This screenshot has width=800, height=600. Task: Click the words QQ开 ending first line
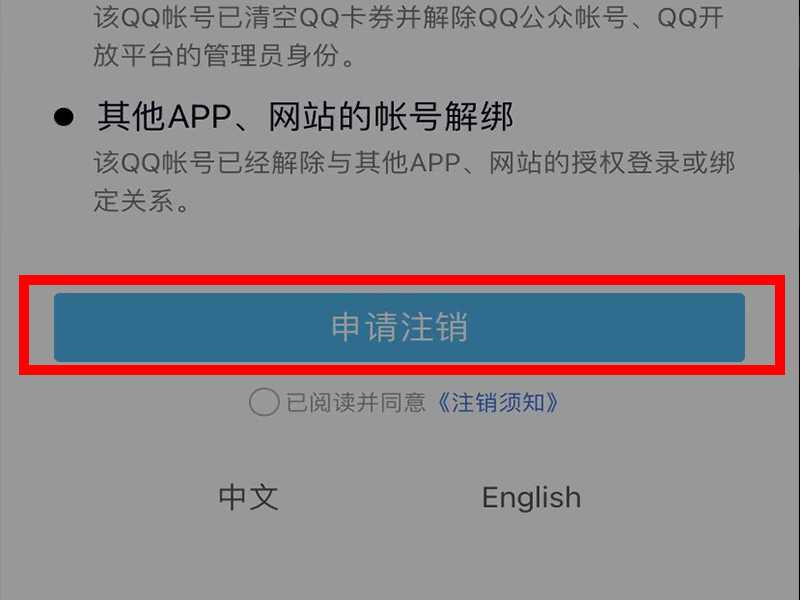(690, 17)
